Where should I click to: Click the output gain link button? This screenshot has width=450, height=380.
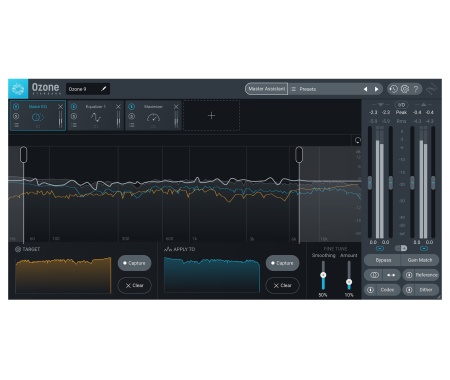click(423, 249)
